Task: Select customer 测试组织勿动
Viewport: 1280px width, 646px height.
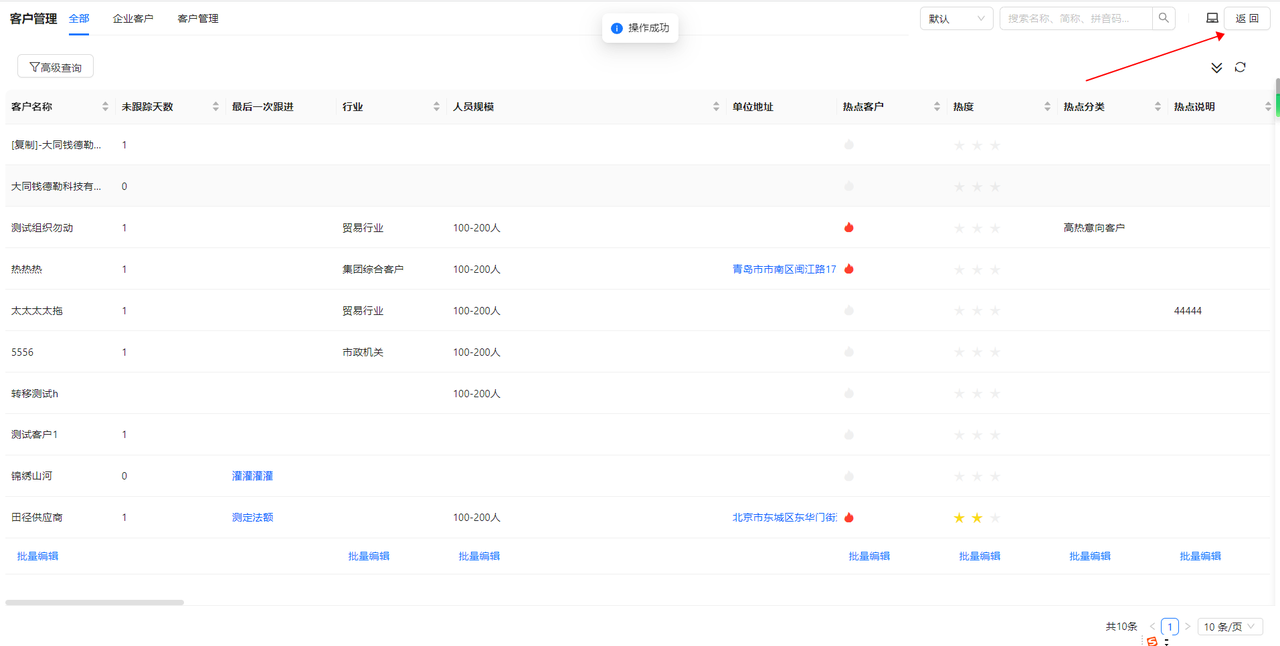Action: point(42,227)
